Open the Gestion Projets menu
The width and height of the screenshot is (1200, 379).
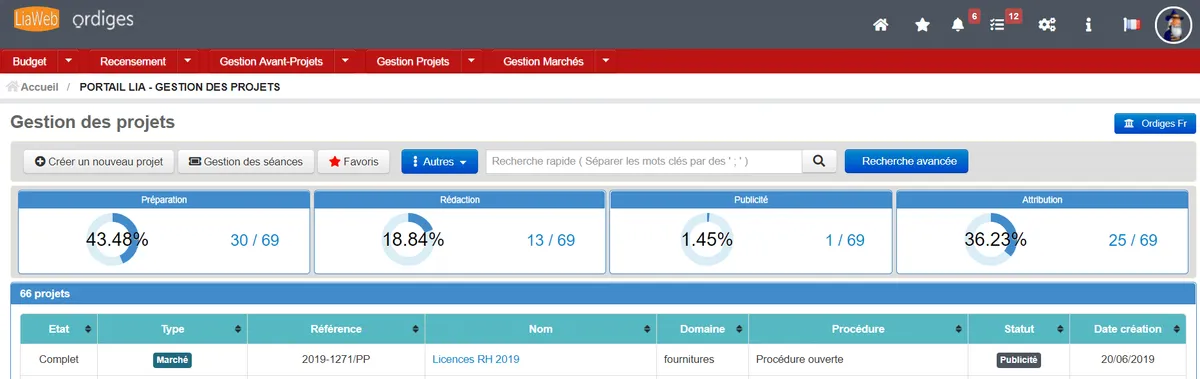[412, 61]
